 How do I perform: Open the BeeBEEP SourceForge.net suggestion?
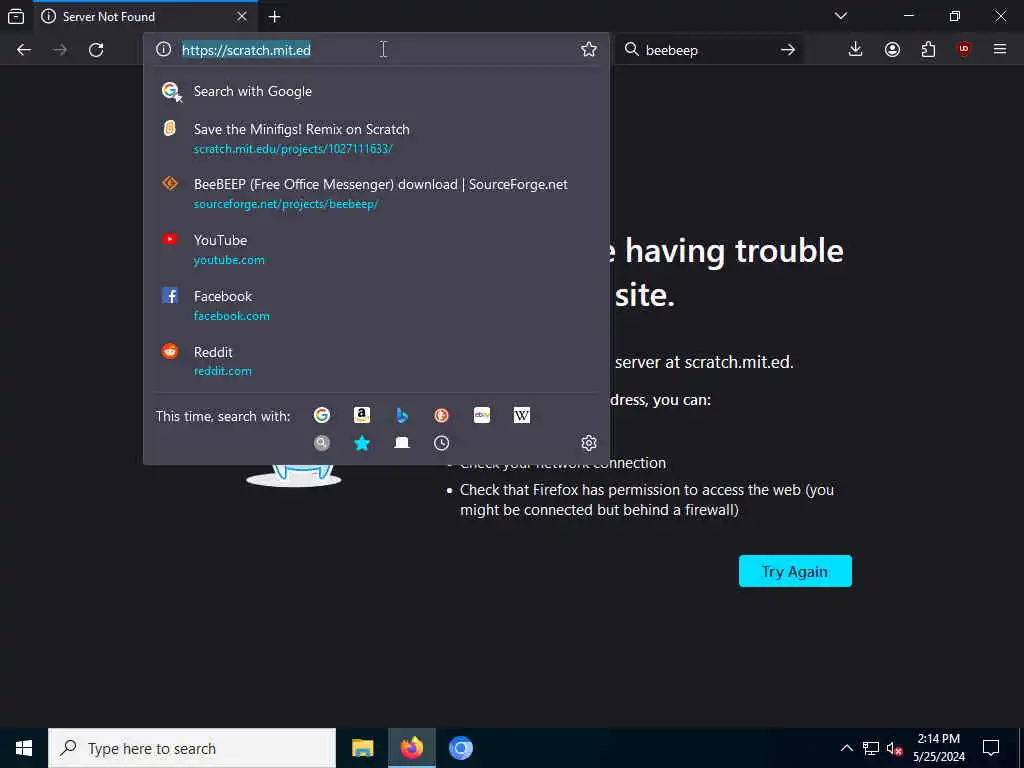pyautogui.click(x=377, y=193)
